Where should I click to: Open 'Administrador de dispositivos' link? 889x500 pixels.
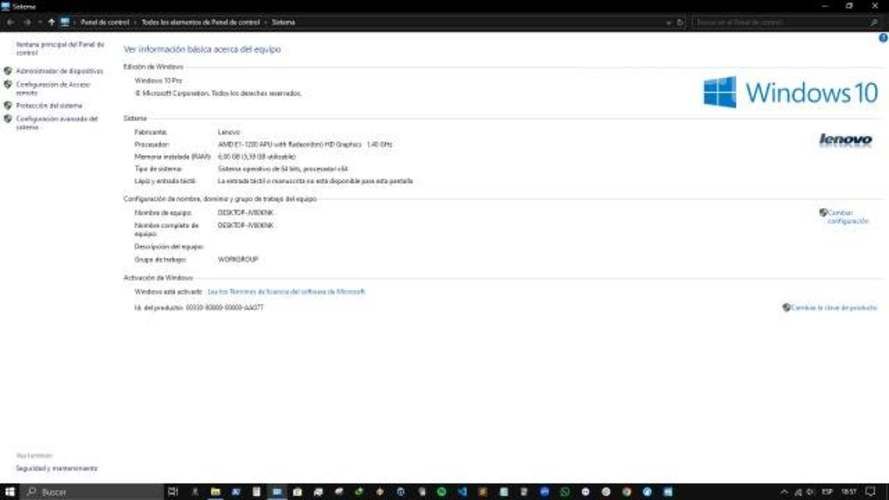pyautogui.click(x=59, y=71)
